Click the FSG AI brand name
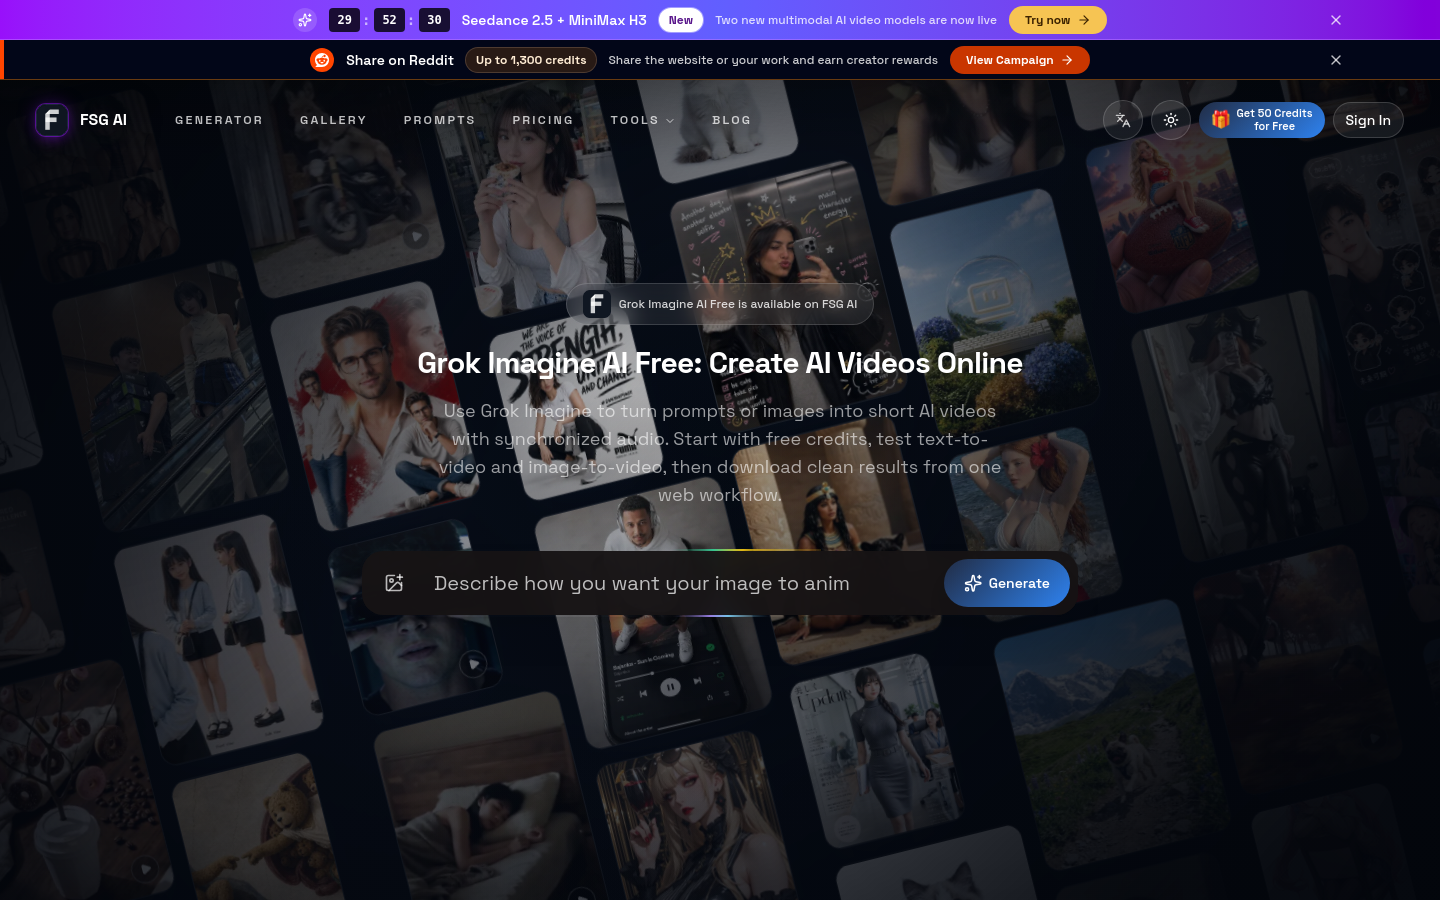The height and width of the screenshot is (900, 1440). pos(103,120)
